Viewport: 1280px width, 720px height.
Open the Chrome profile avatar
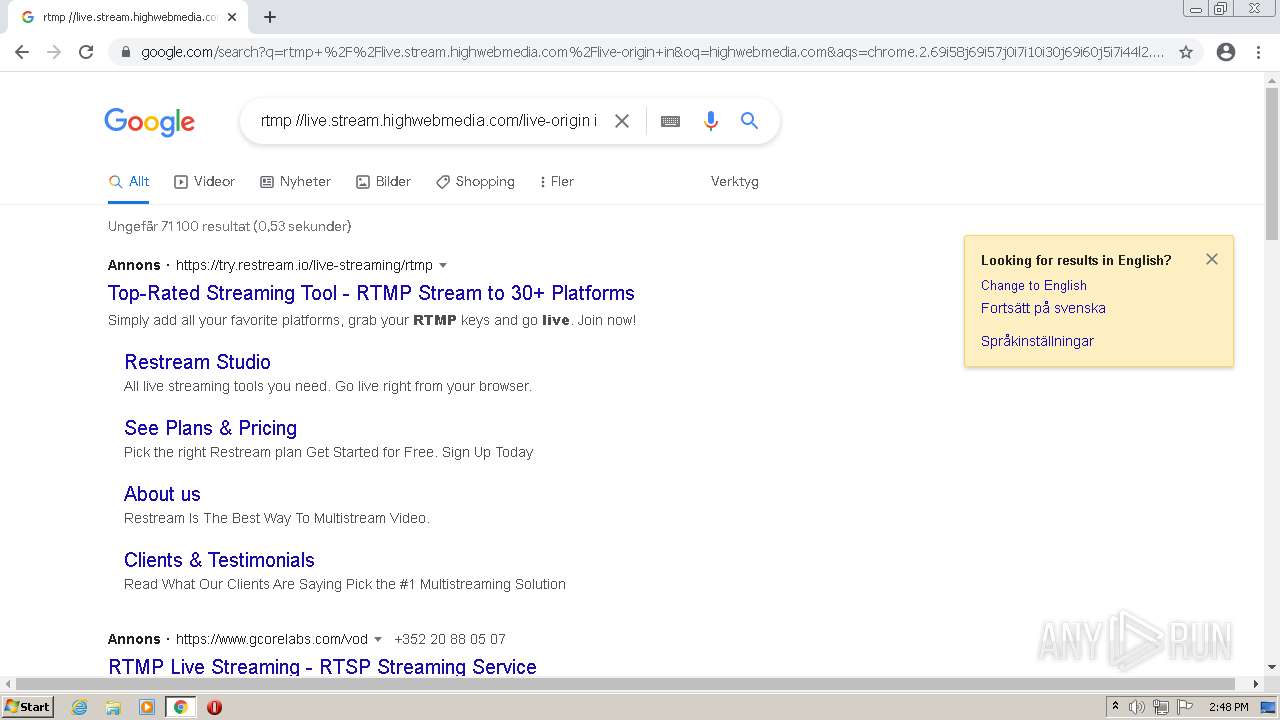[x=1226, y=52]
